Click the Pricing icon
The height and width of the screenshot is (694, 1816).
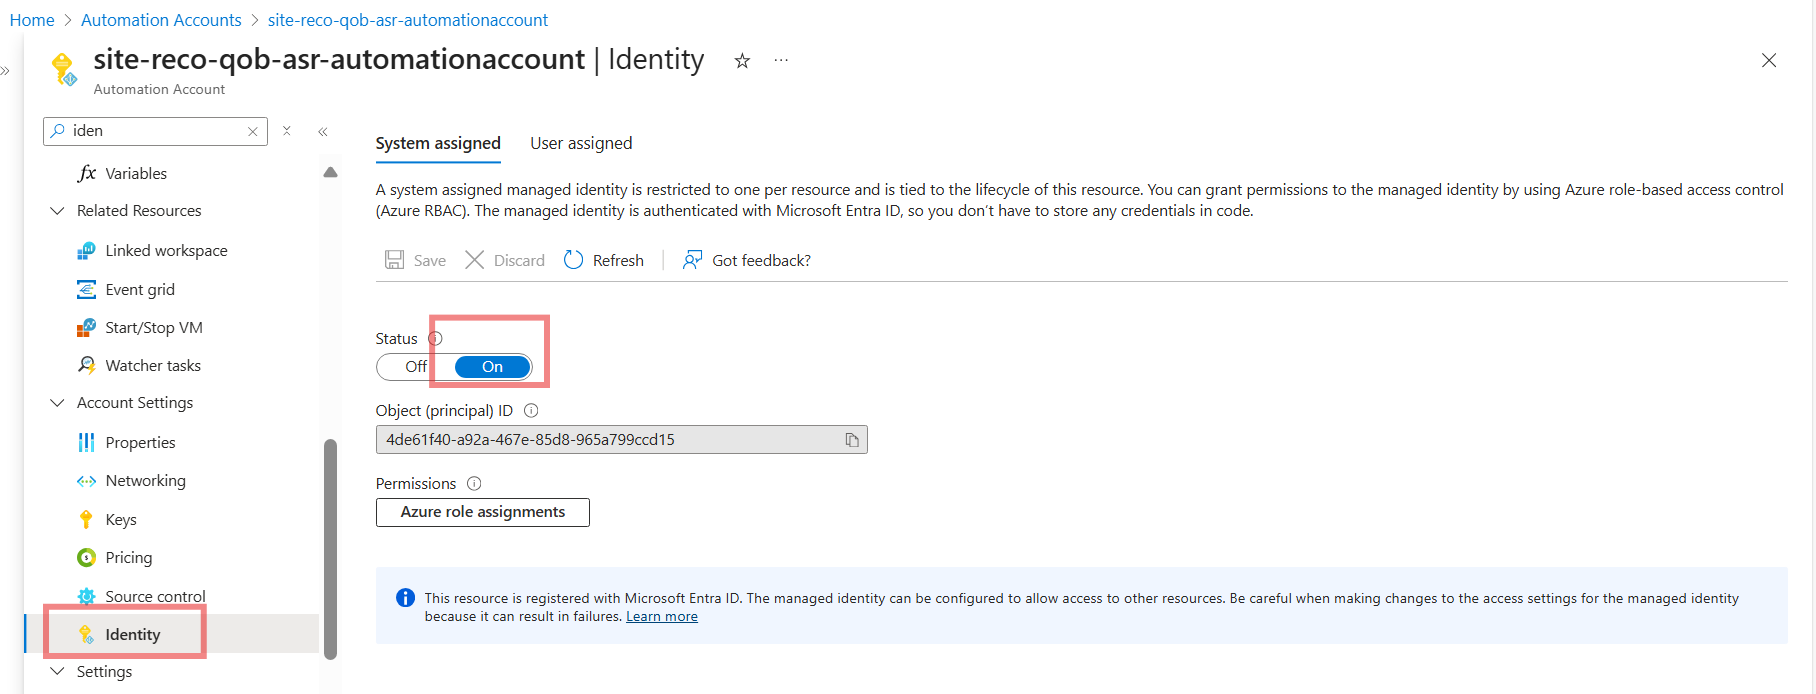point(87,557)
